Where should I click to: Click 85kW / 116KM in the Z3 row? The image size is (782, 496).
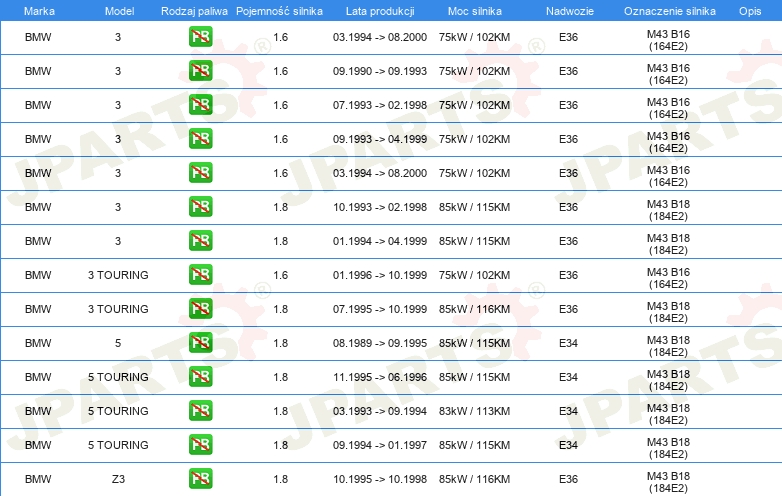(474, 479)
